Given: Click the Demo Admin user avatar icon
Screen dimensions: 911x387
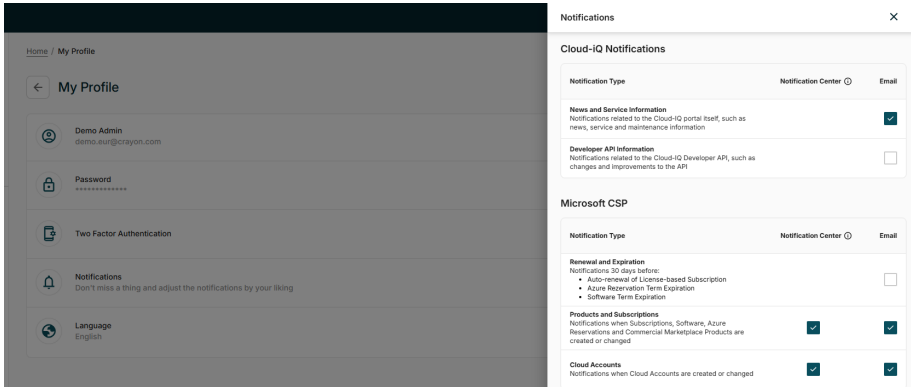Looking at the screenshot, I should [x=49, y=137].
